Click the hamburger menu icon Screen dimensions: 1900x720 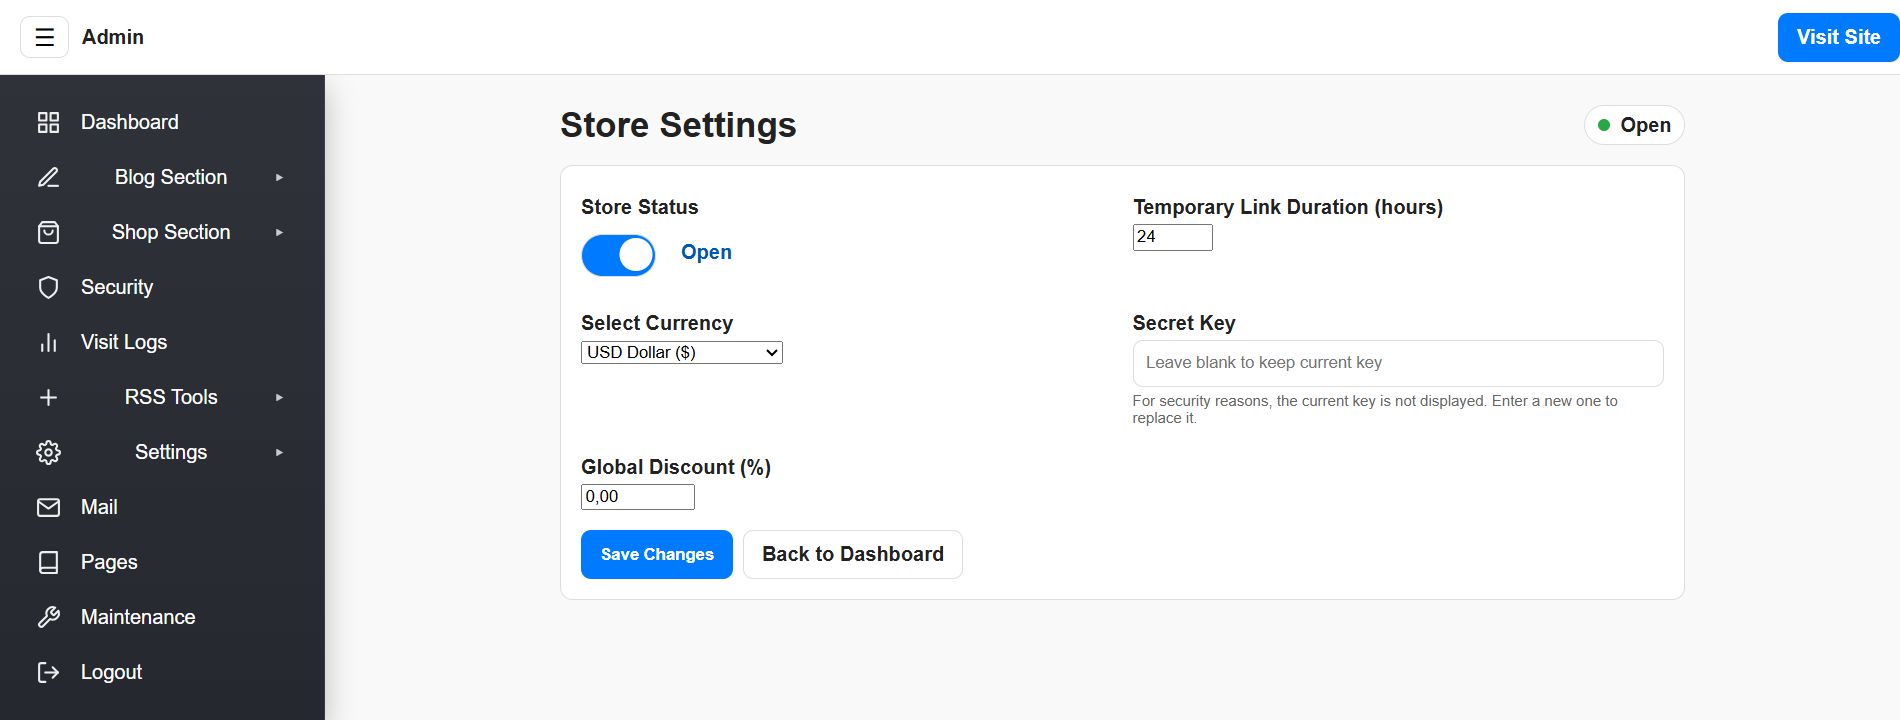[44, 37]
